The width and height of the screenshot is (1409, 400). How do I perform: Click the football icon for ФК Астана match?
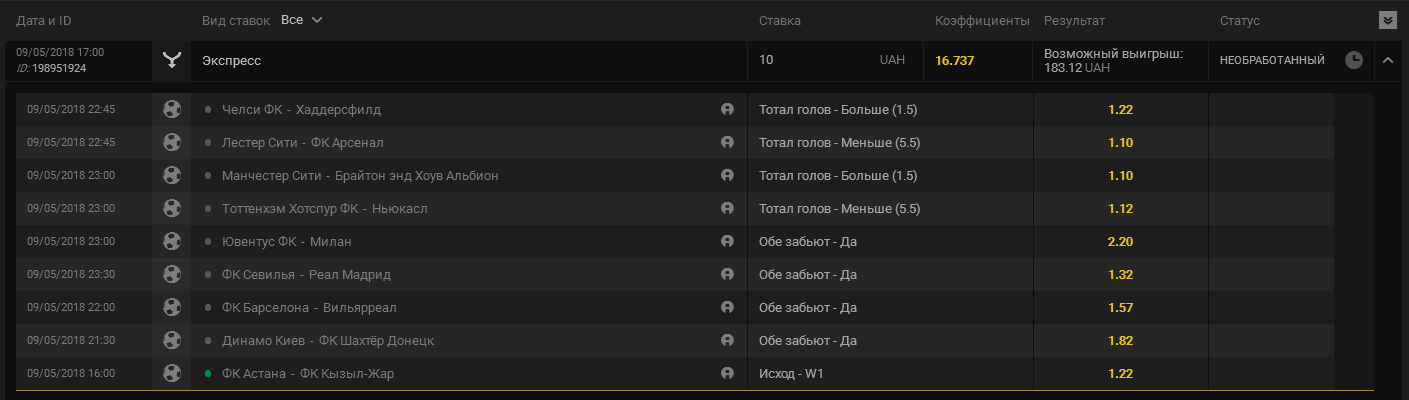(x=172, y=374)
